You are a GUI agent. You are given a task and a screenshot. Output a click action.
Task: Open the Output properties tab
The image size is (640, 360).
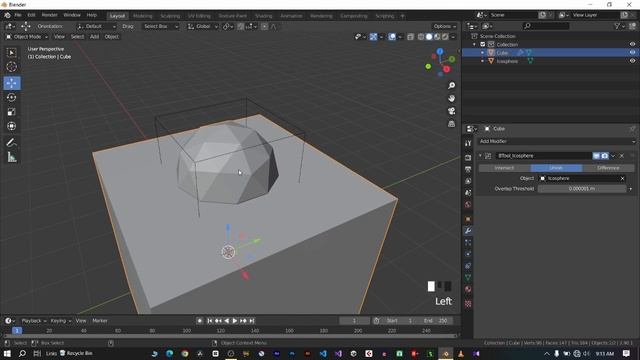468,169
